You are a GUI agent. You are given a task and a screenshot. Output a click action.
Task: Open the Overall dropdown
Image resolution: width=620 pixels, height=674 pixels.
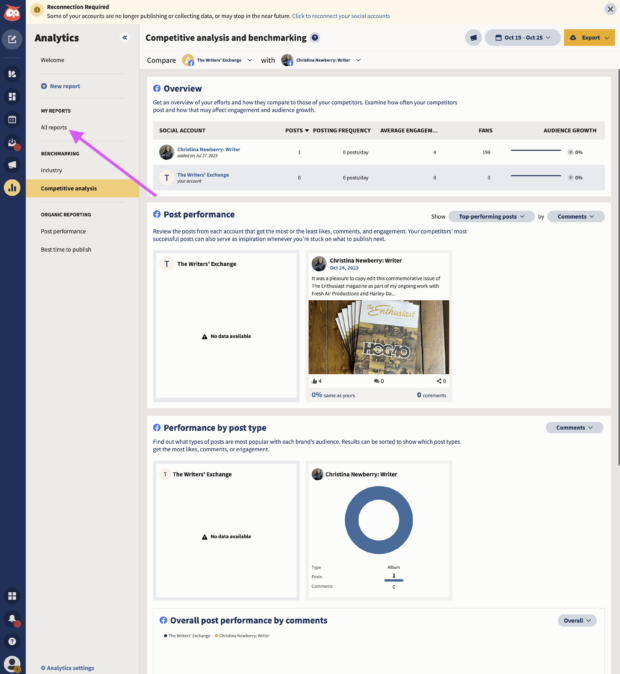[577, 621]
